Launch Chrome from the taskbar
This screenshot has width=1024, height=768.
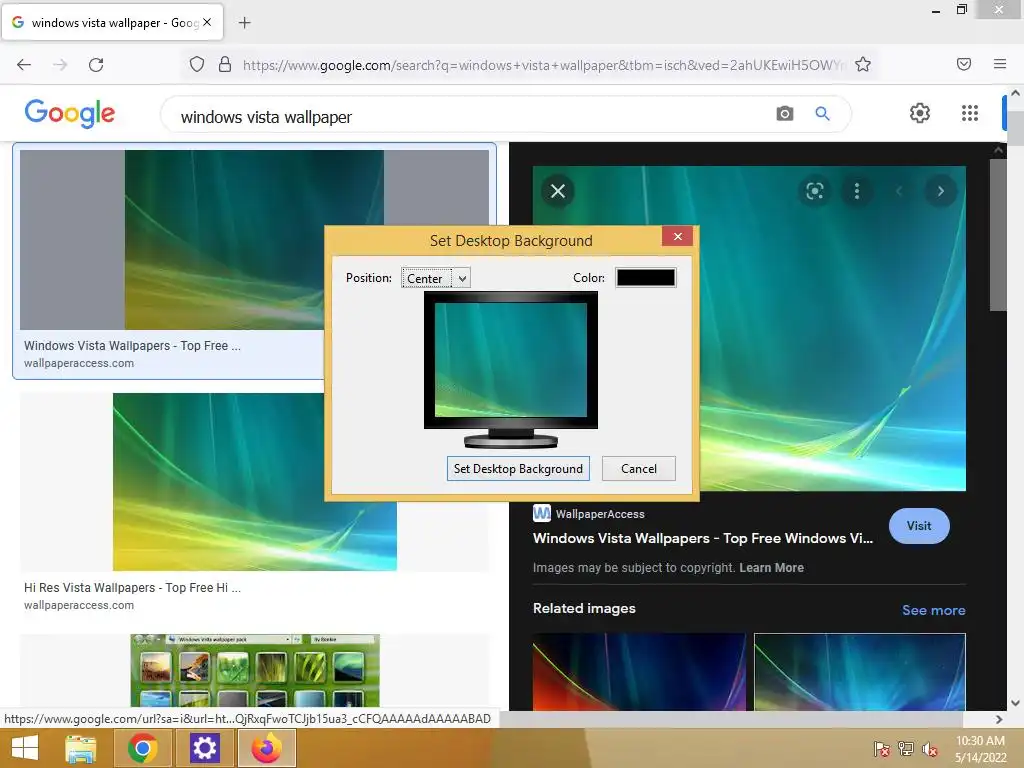click(x=142, y=748)
